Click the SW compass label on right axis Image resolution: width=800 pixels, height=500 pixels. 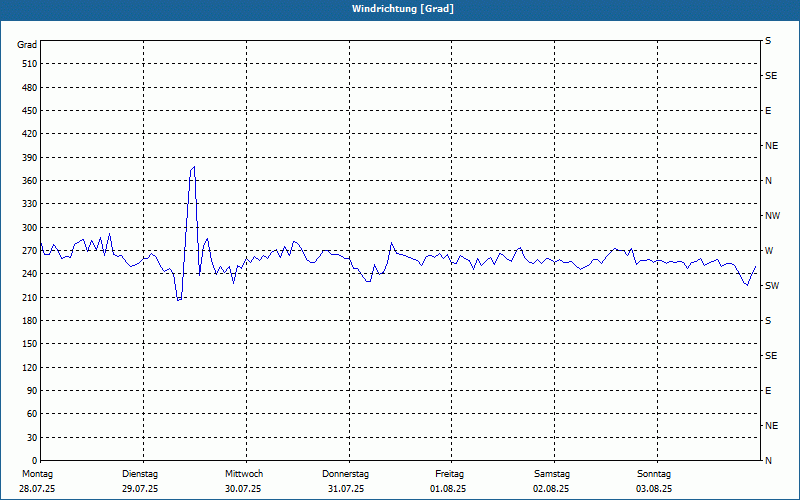point(771,286)
